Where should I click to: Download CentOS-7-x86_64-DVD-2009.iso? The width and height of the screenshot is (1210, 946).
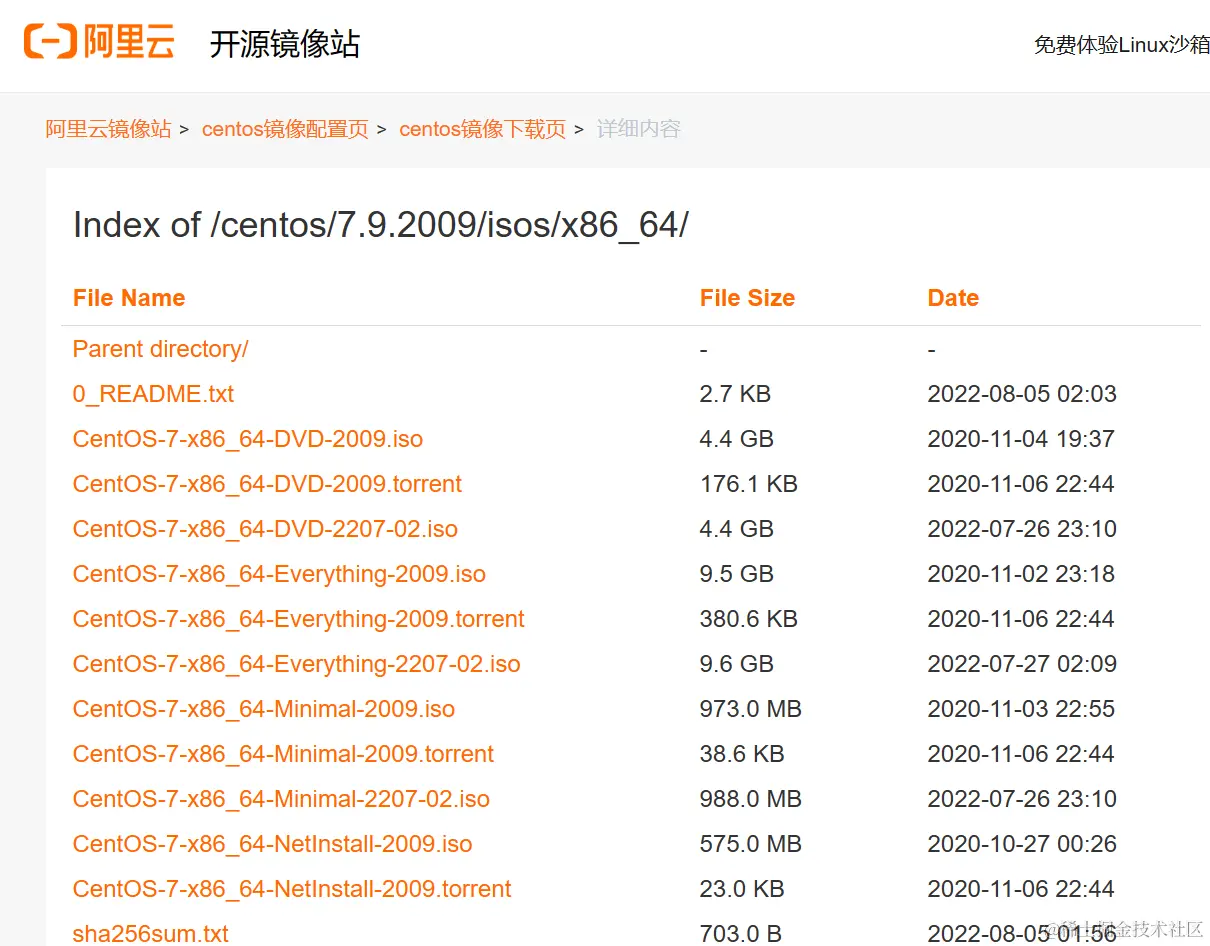tap(248, 439)
